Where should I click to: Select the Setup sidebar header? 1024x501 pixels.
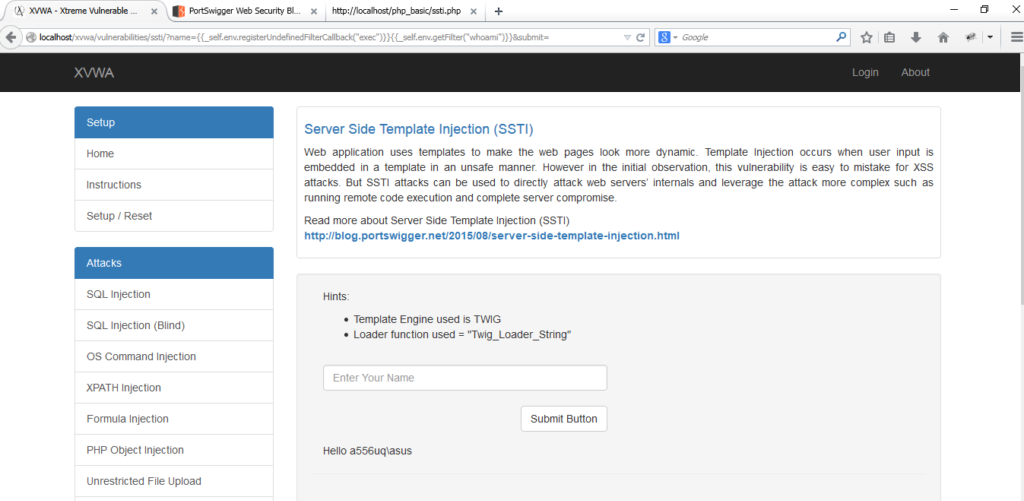[x=174, y=122]
